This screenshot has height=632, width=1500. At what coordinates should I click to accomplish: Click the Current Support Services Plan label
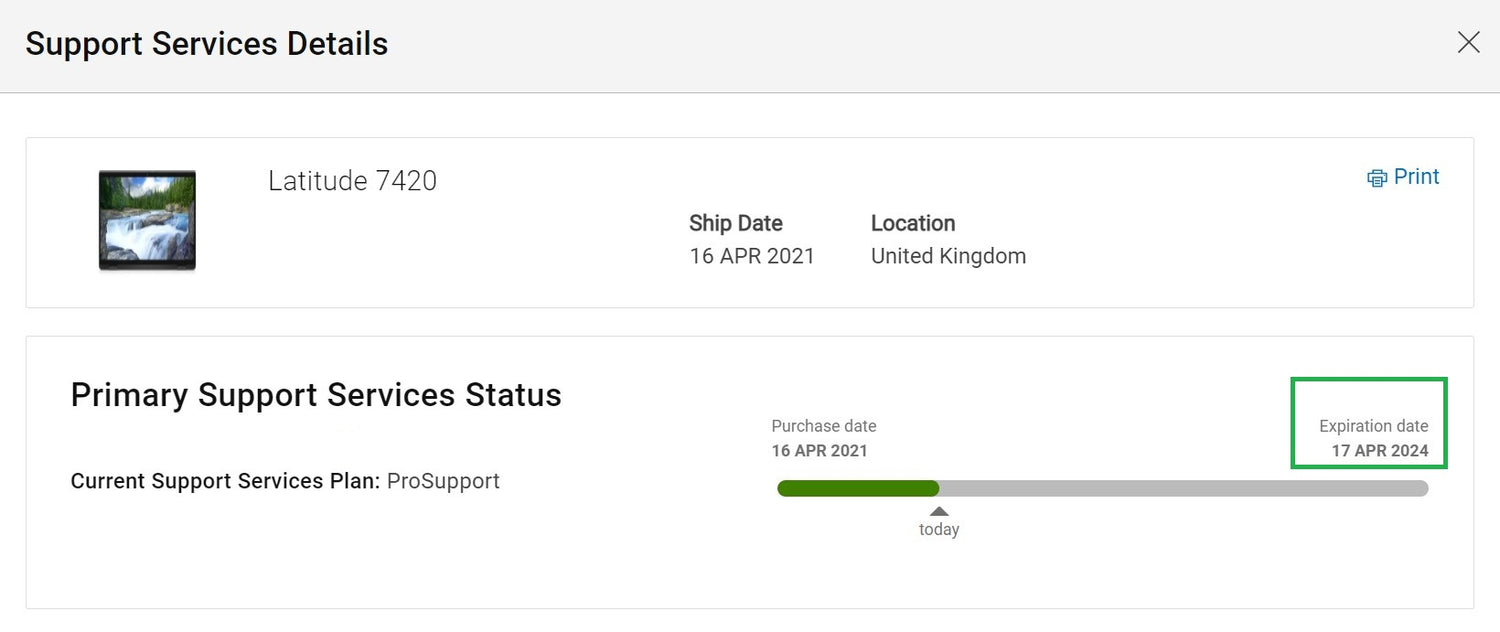coord(225,481)
